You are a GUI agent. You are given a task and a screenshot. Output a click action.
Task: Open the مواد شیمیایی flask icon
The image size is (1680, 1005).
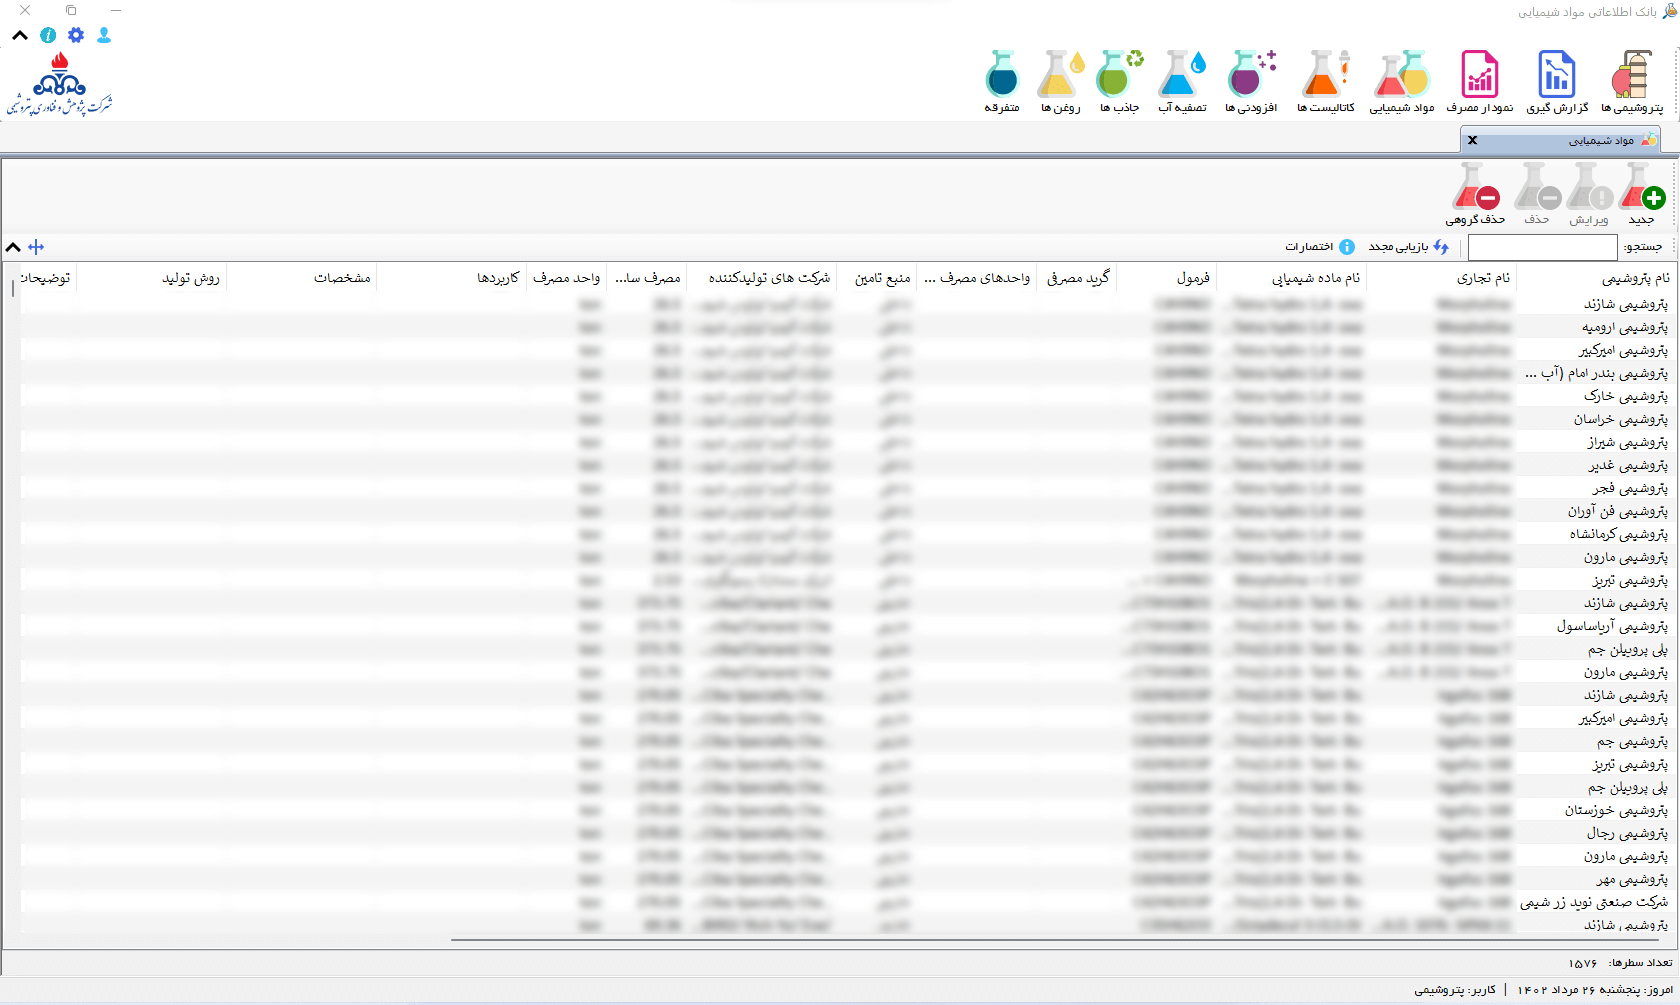click(1401, 81)
